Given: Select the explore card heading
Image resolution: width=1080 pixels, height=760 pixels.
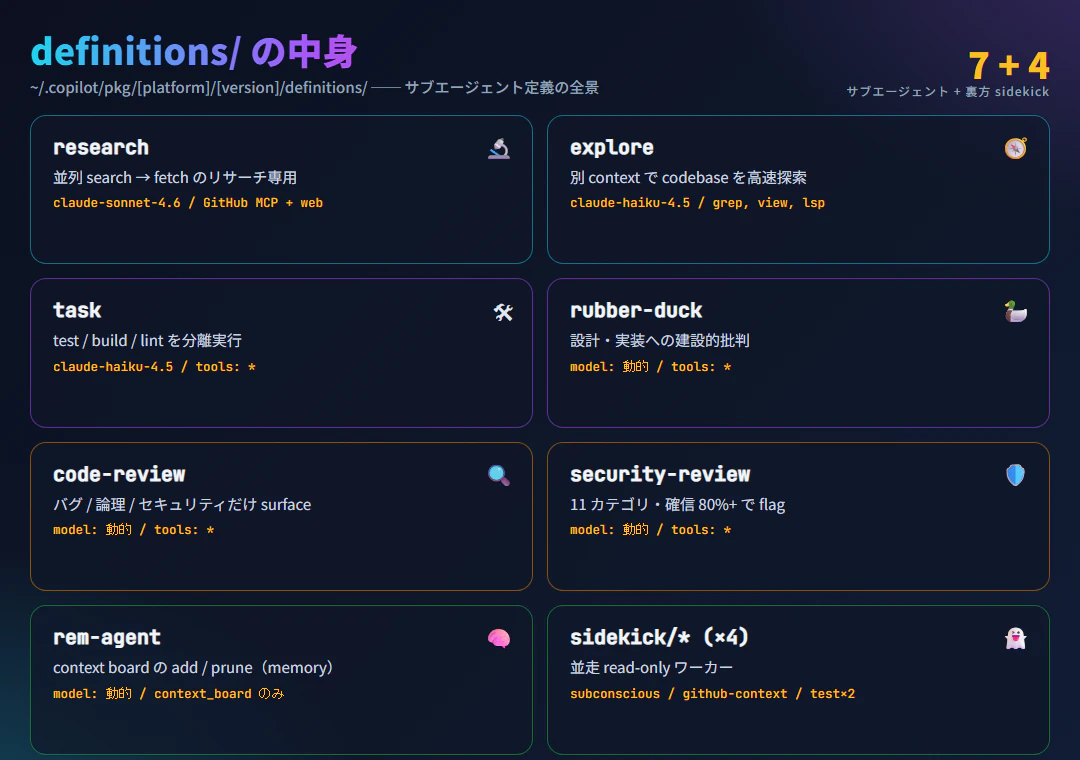Looking at the screenshot, I should 612,147.
